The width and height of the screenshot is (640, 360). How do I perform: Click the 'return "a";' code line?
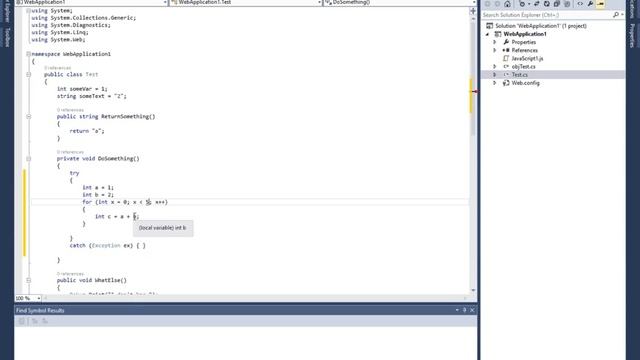[x=87, y=131]
